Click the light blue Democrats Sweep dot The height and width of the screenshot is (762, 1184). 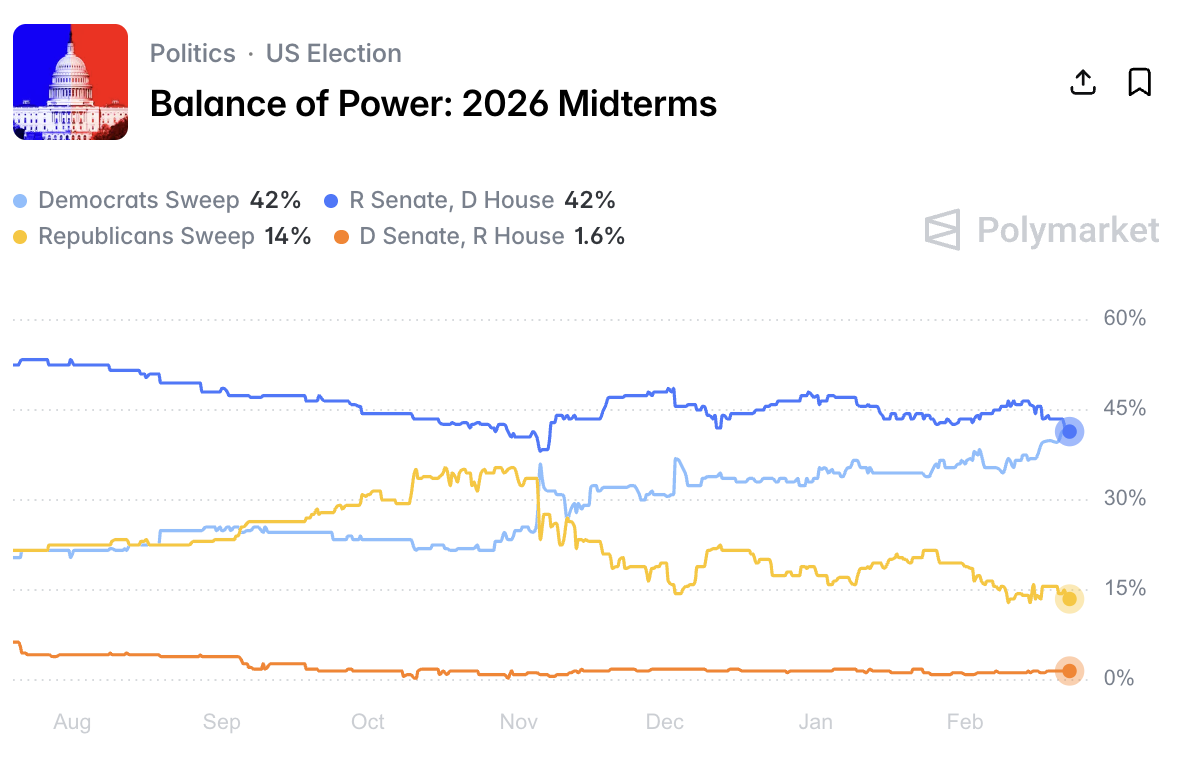click(21, 201)
